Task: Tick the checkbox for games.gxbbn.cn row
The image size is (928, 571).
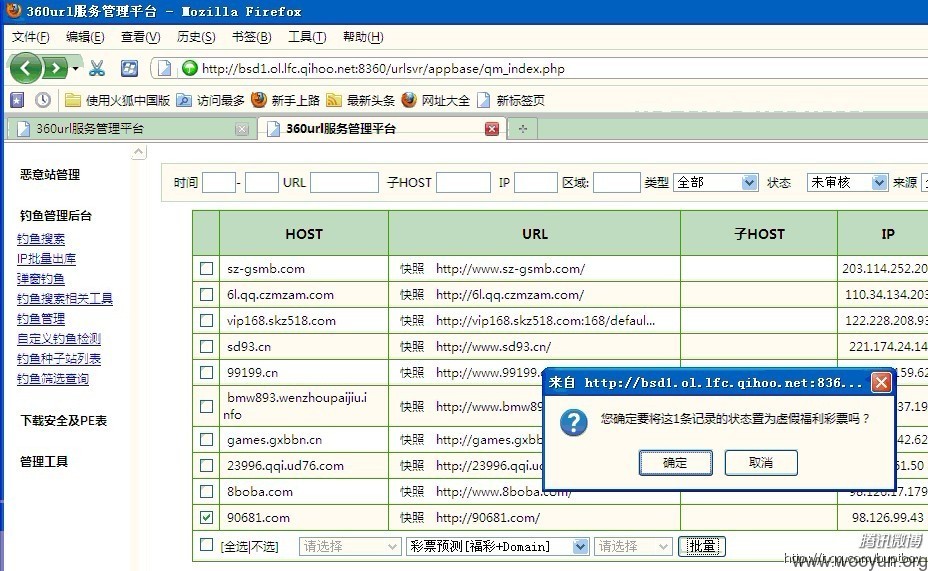Action: click(x=206, y=439)
